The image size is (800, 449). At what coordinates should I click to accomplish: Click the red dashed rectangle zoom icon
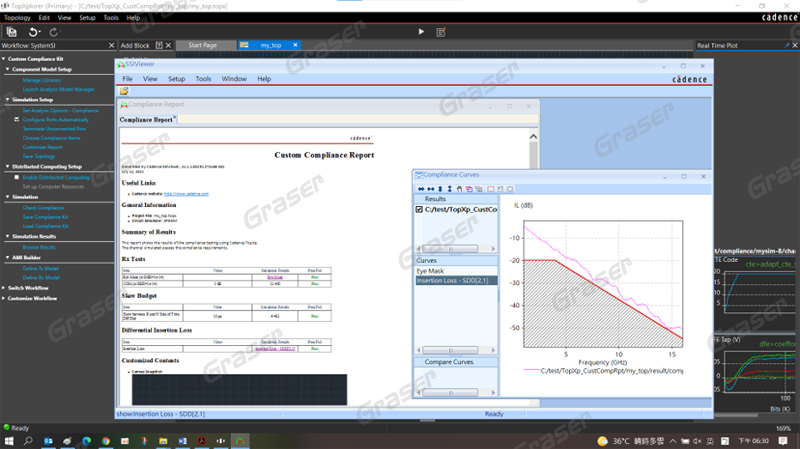[491, 189]
